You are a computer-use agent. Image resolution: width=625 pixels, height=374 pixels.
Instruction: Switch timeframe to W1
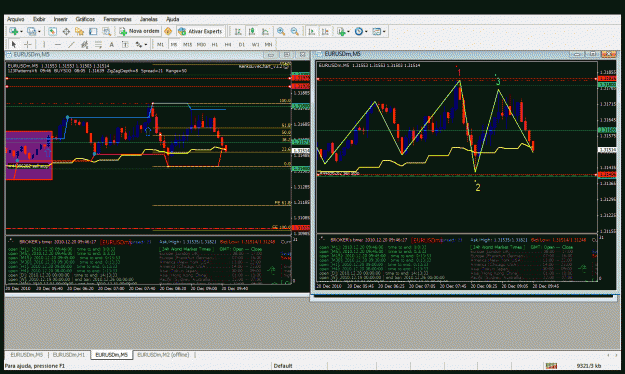256,45
